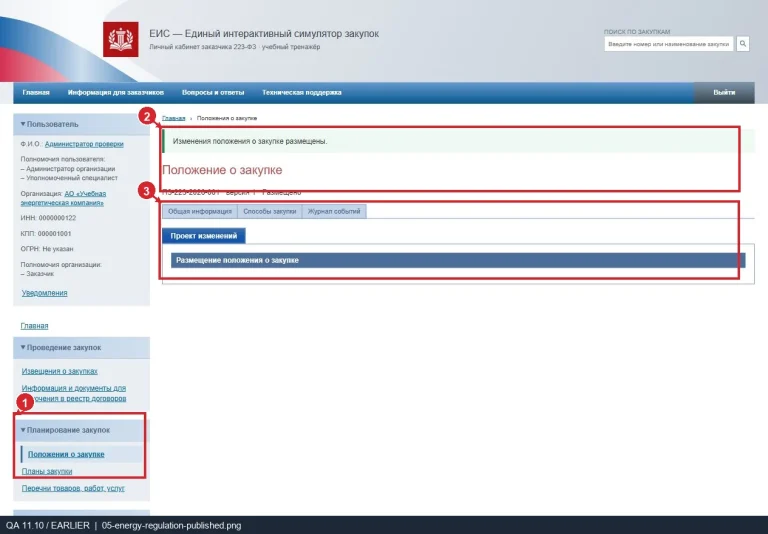Collapse the Пользователь panel
This screenshot has width=768, height=534.
click(81, 124)
